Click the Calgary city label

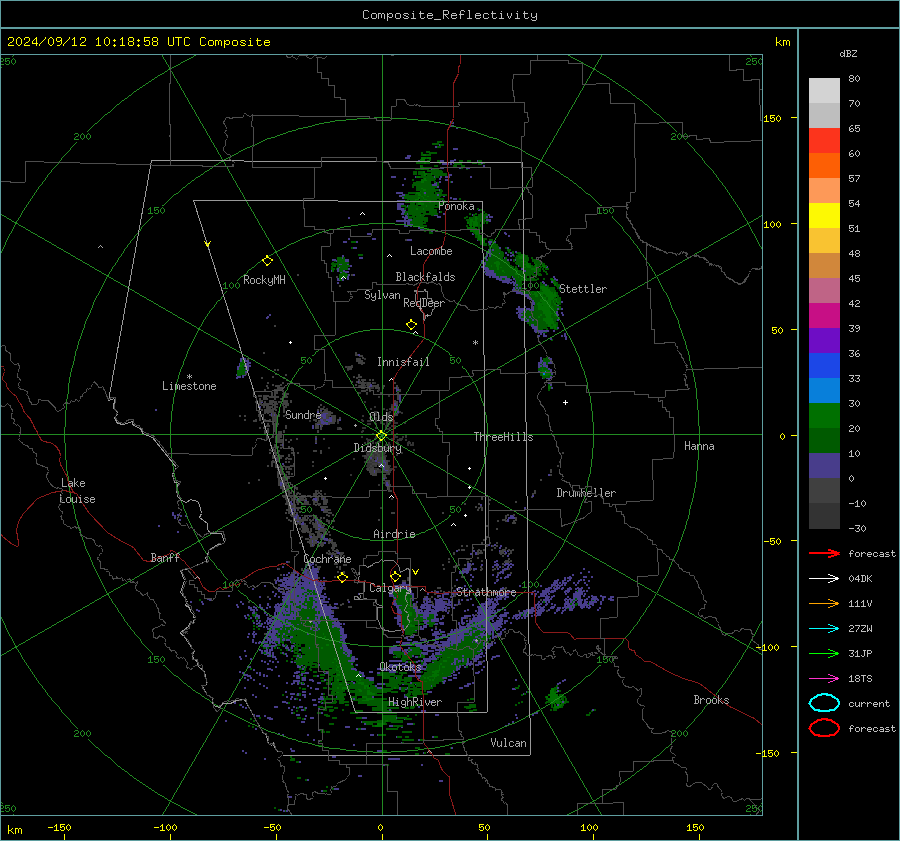coord(390,588)
